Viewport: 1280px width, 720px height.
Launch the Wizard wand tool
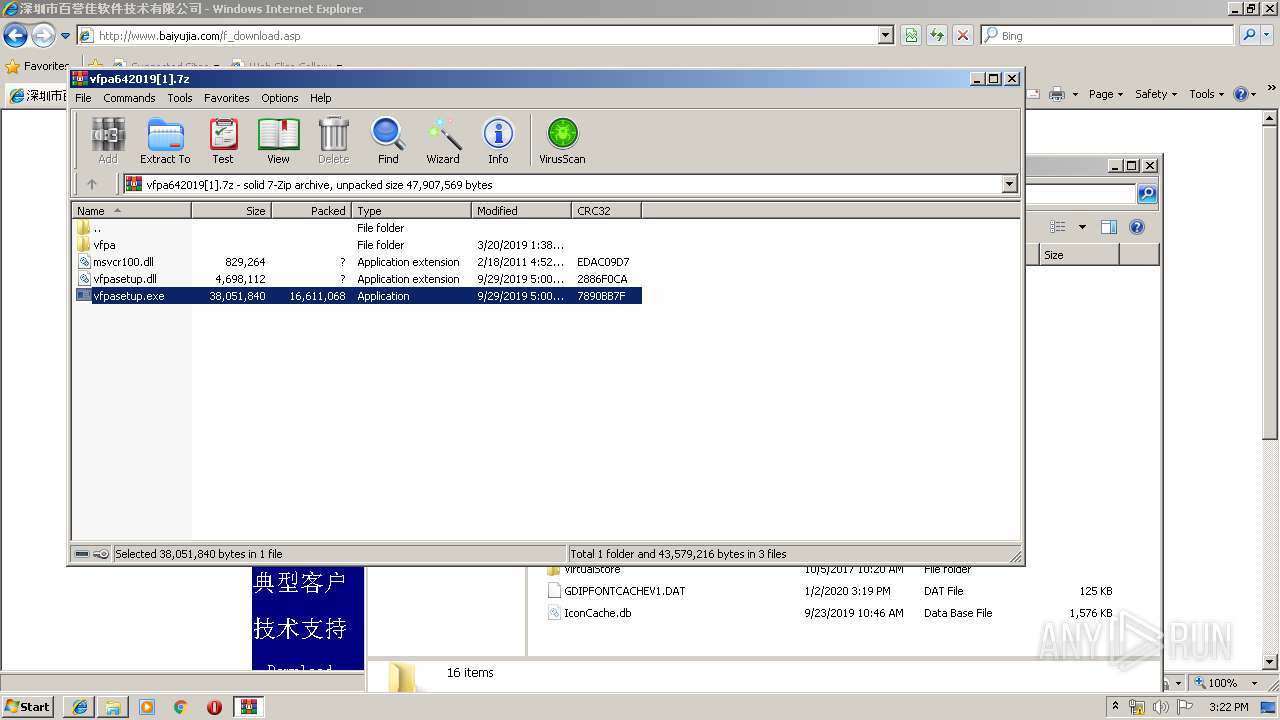[443, 141]
